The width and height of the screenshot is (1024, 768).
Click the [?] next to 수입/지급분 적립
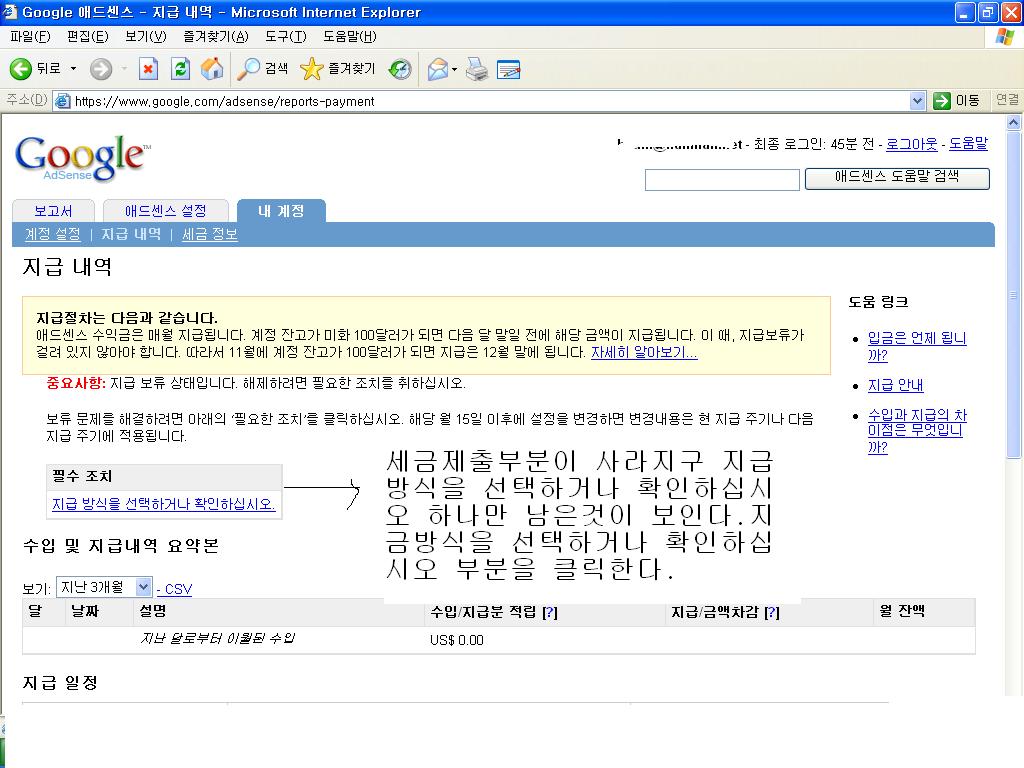[x=550, y=612]
